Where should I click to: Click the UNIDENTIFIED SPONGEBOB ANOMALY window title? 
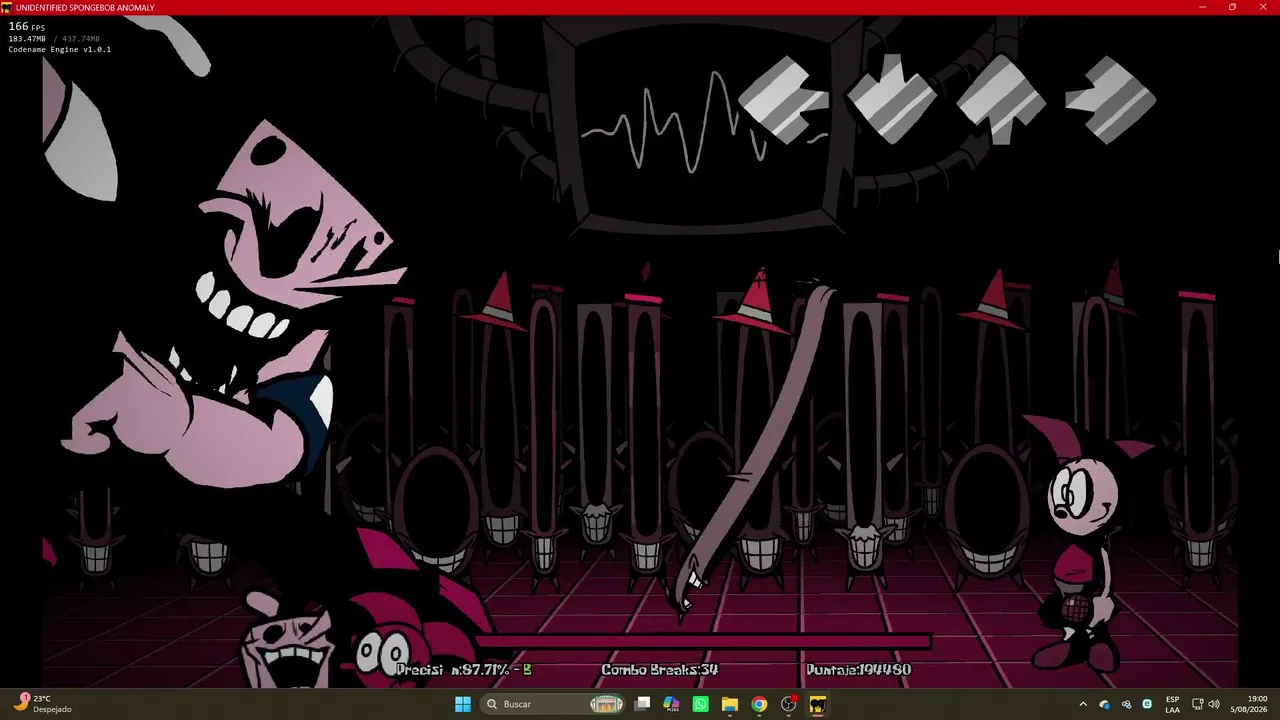coord(85,8)
